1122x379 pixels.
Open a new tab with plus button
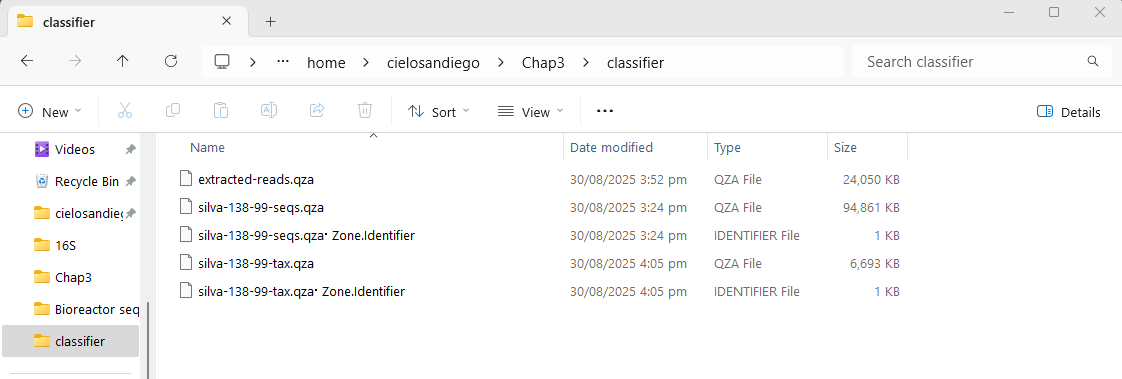click(x=270, y=21)
